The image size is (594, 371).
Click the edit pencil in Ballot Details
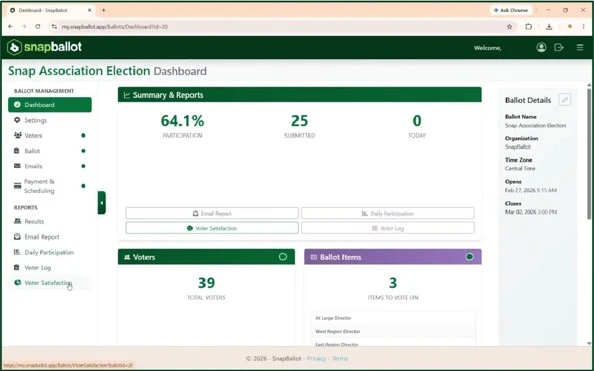tap(565, 100)
